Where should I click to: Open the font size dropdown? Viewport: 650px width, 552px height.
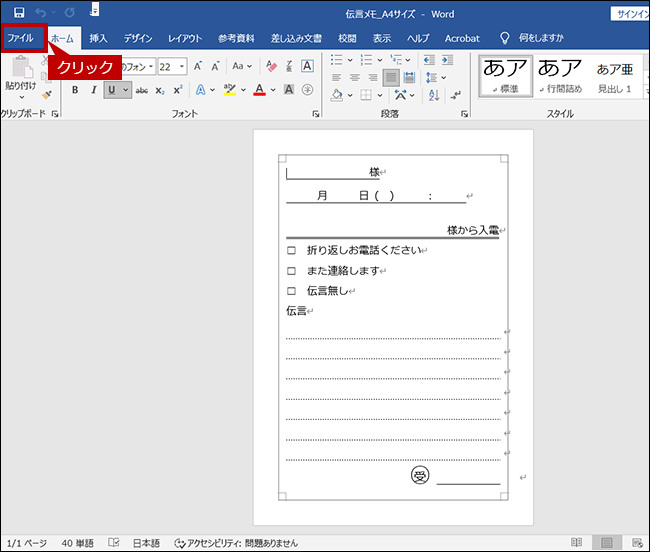tap(180, 66)
